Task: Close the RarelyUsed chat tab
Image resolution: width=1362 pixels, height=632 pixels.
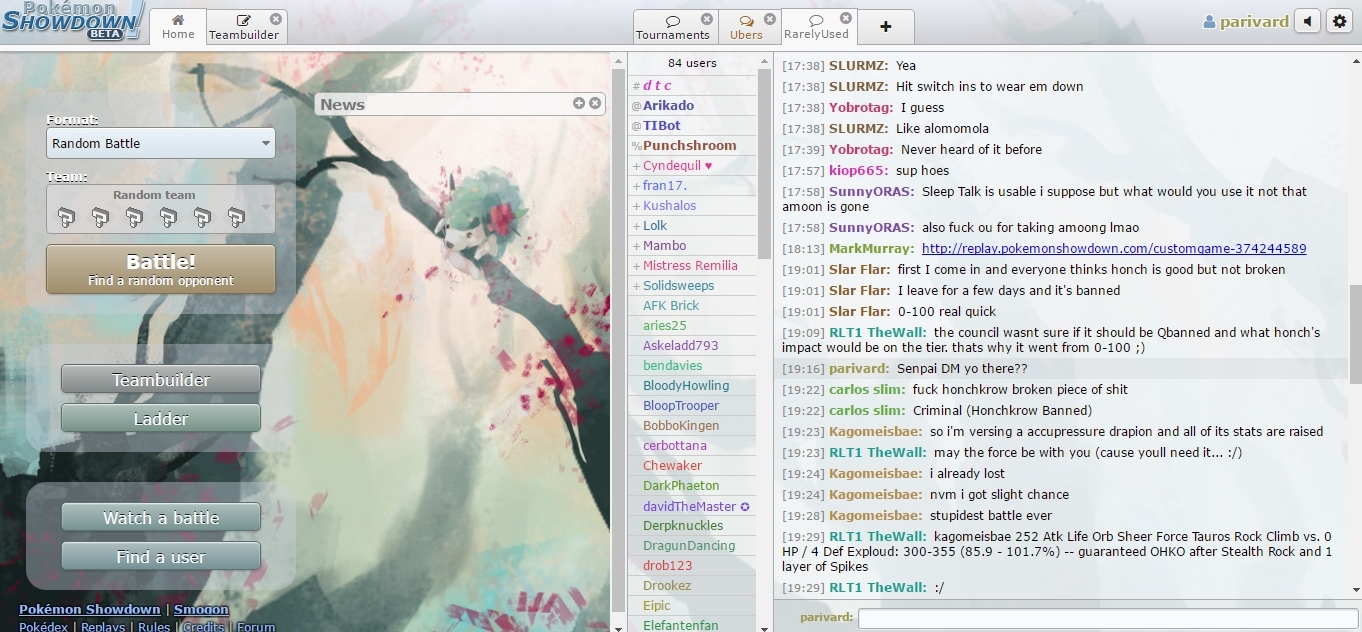Action: click(x=846, y=19)
